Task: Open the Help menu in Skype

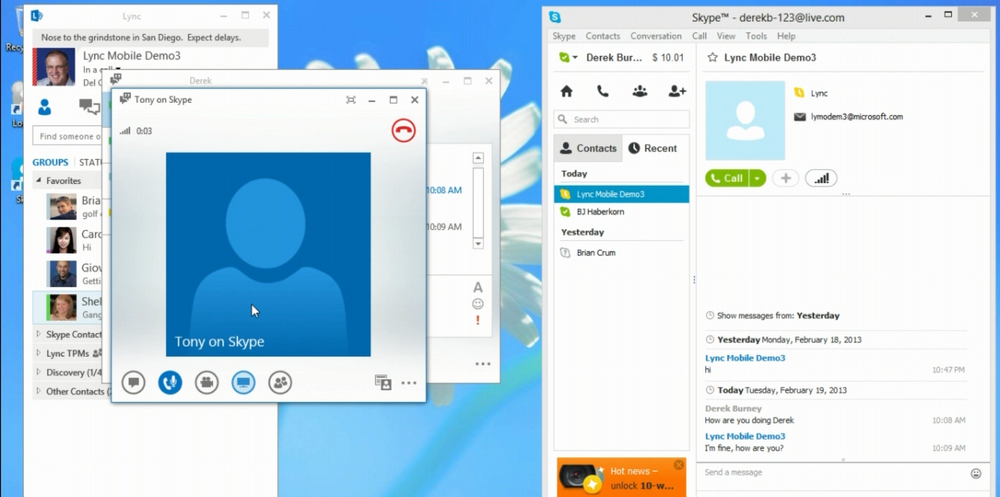Action: click(x=786, y=36)
